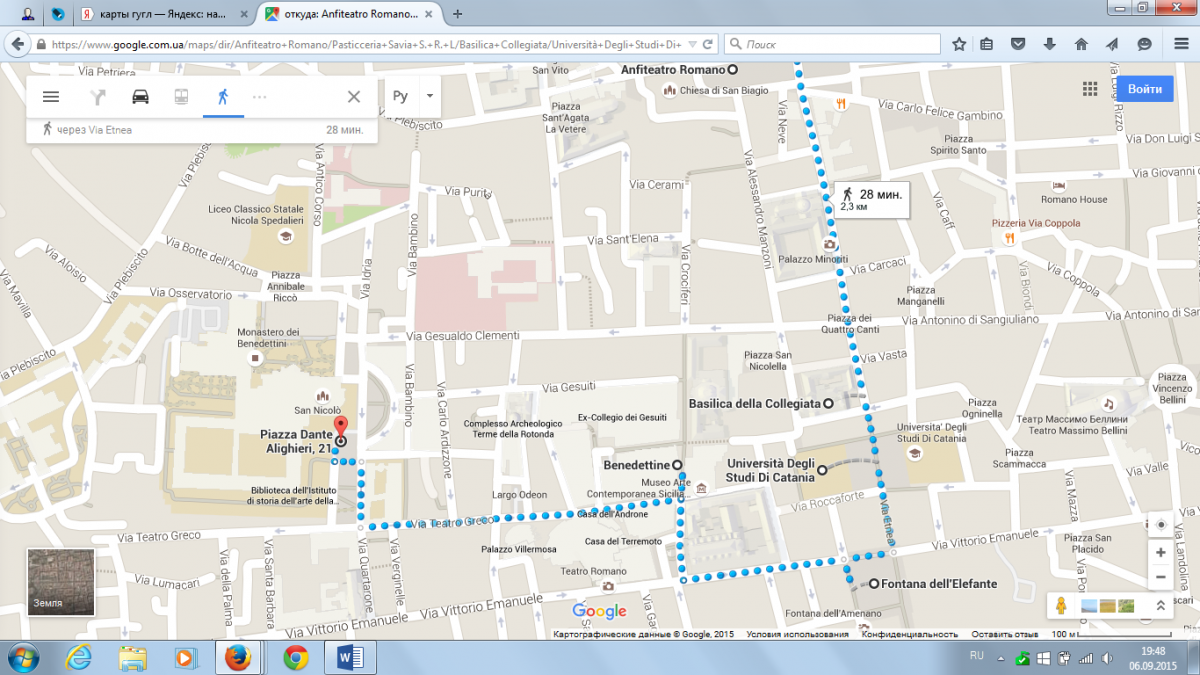Save page to Pocket

1018,45
